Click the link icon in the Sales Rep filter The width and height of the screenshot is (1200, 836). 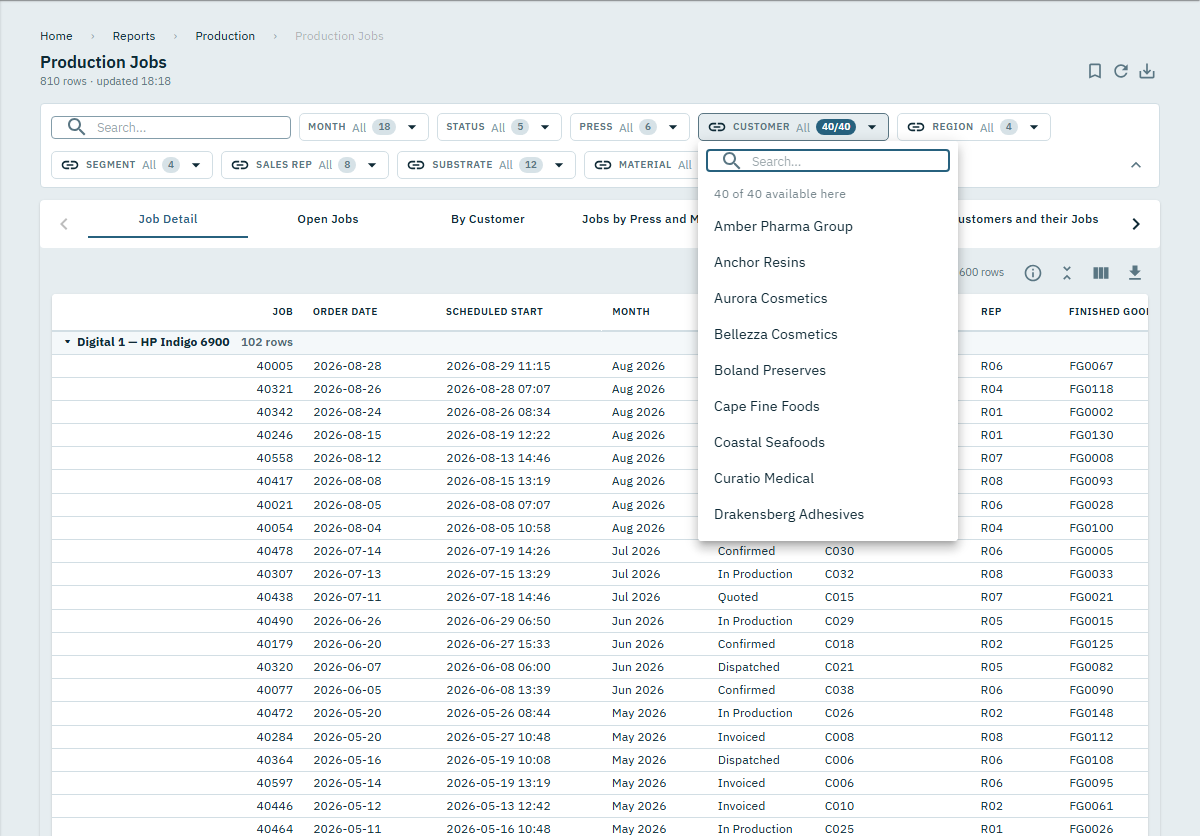pos(240,165)
